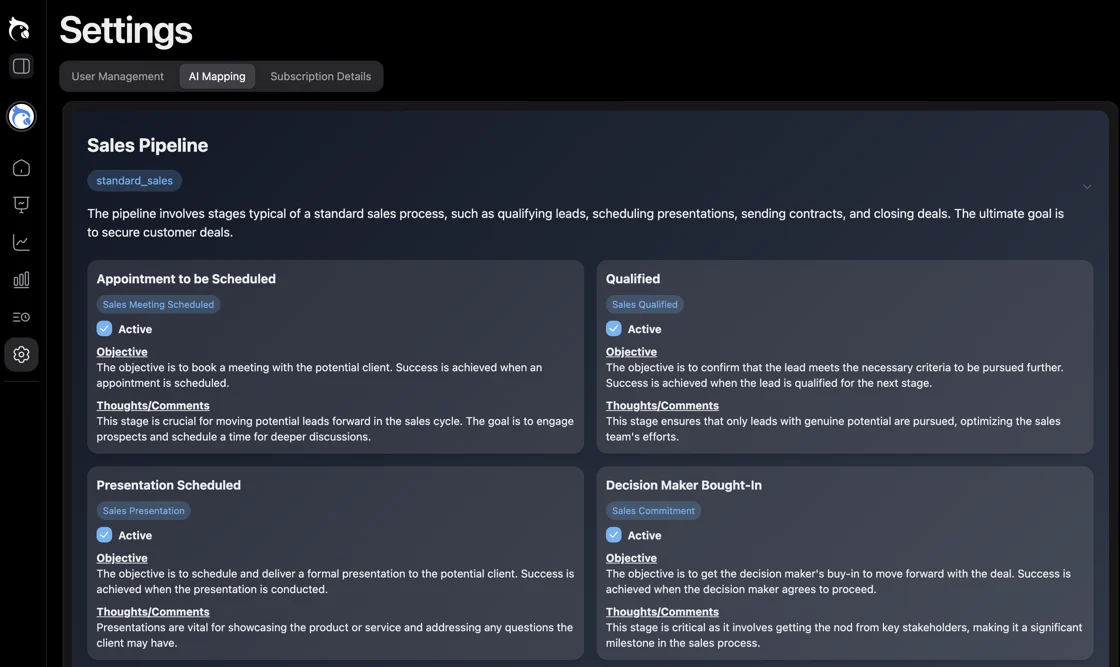1120x667 pixels.
Task: Click the standard_sales pipeline tag
Action: (x=134, y=181)
